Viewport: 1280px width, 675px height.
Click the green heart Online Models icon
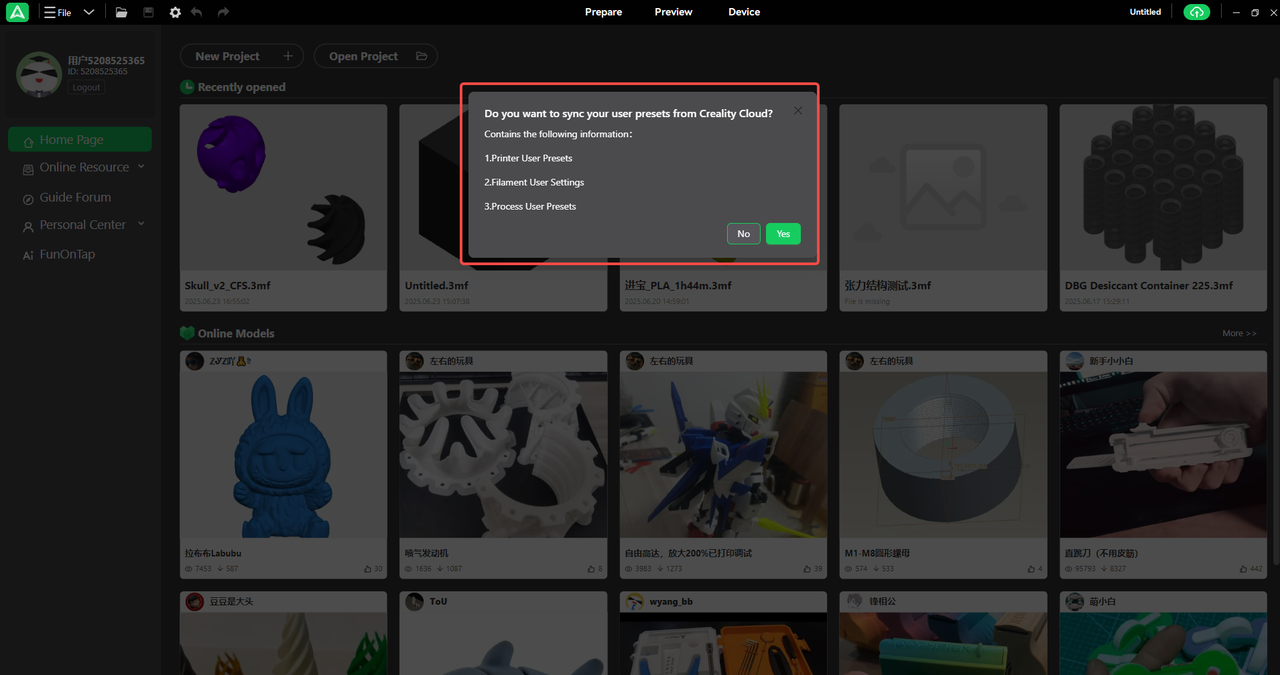187,333
